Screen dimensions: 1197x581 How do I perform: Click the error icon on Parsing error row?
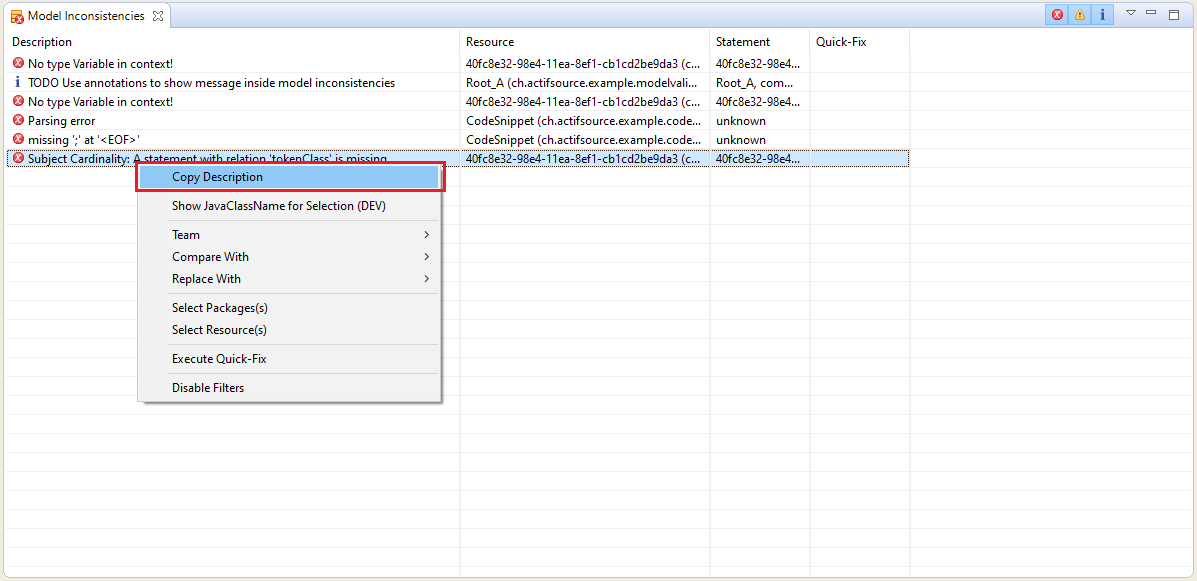coord(18,121)
